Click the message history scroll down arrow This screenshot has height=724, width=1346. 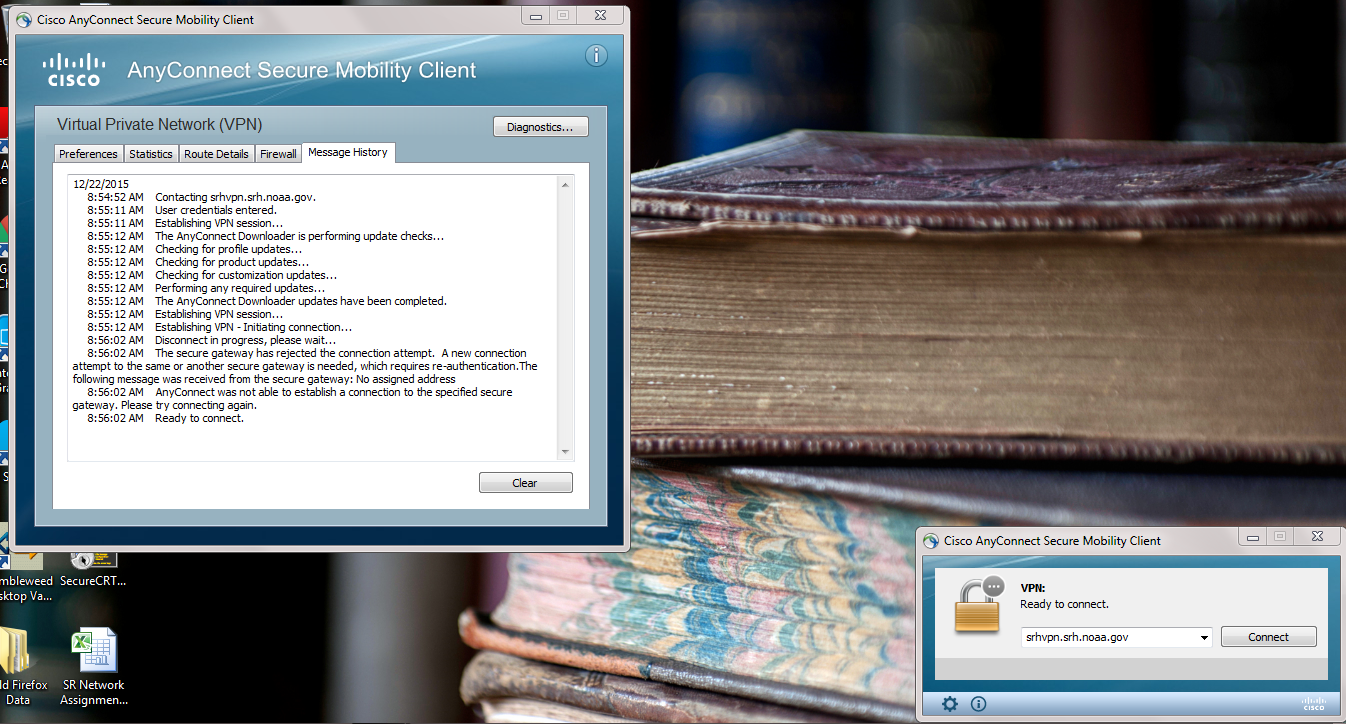(566, 452)
